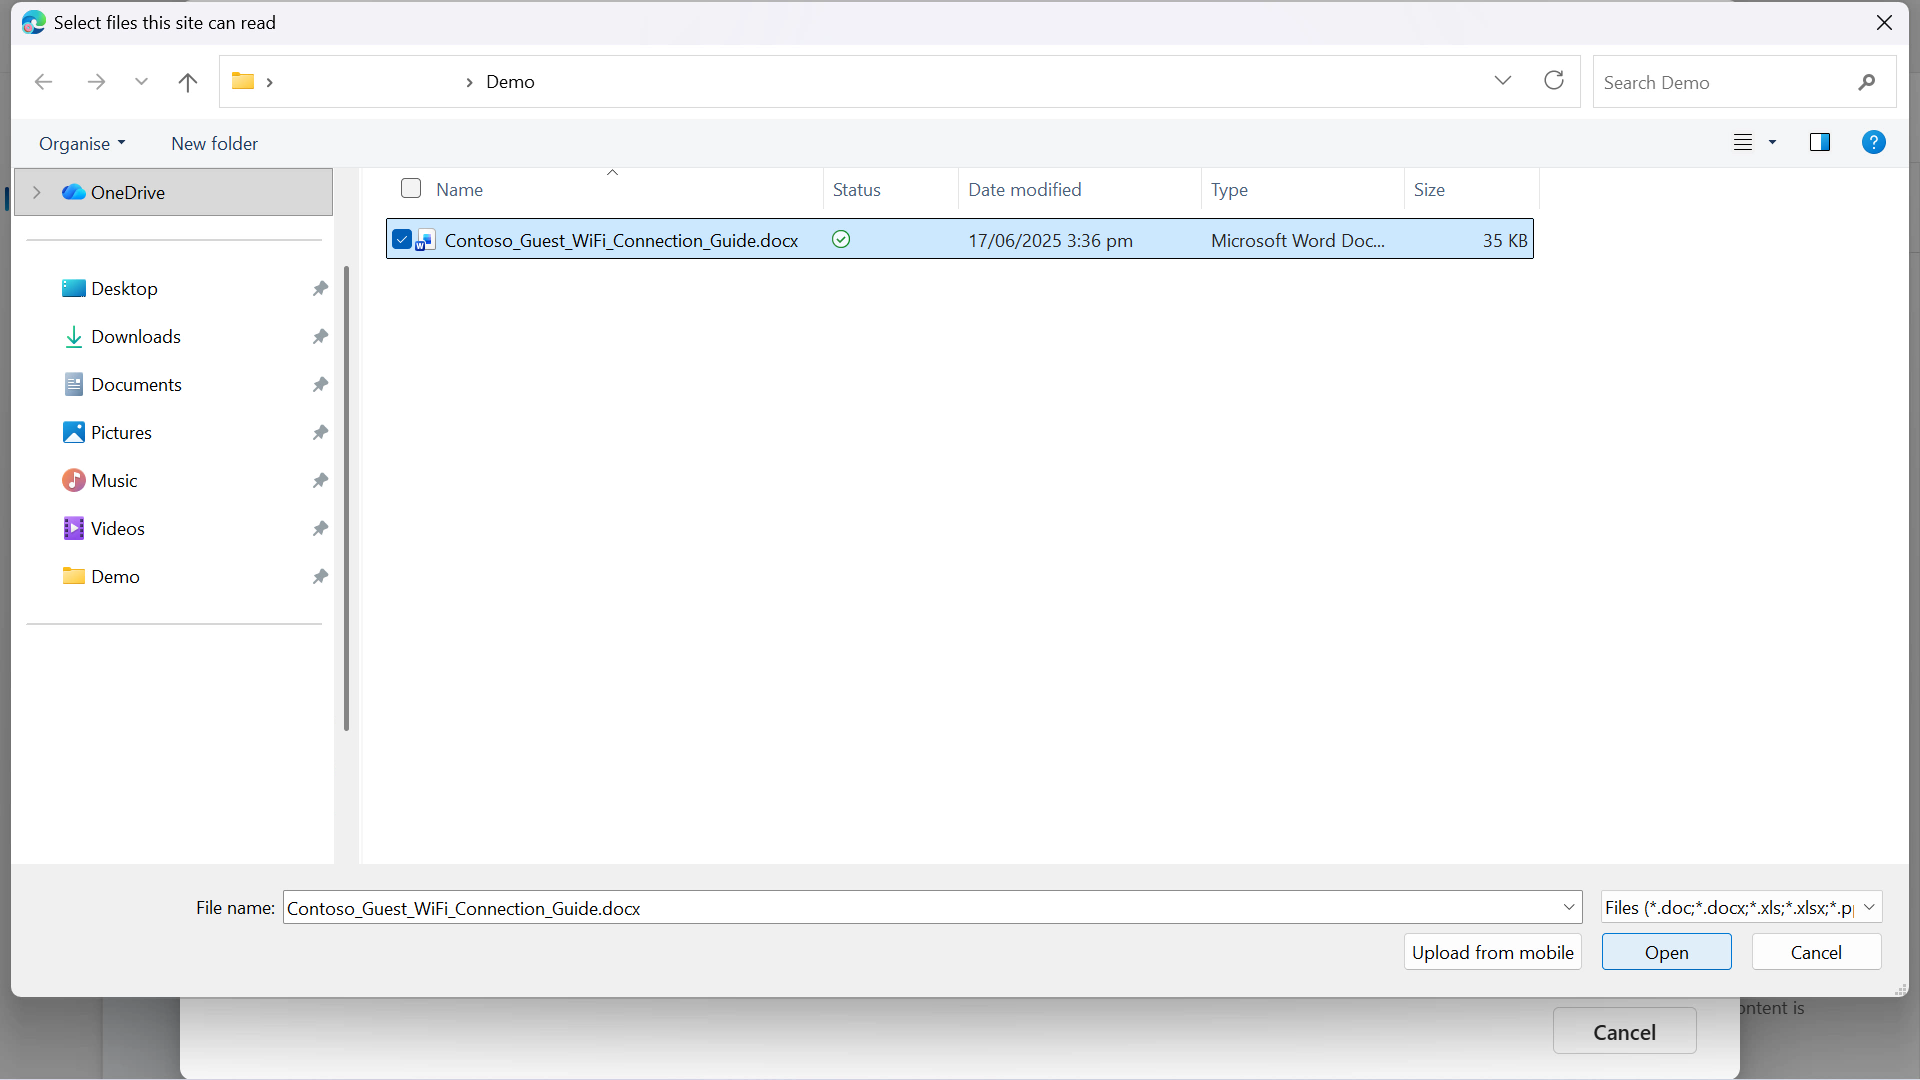Click the Refresh folder icon
Viewport: 1920px width, 1080px height.
pyautogui.click(x=1553, y=81)
